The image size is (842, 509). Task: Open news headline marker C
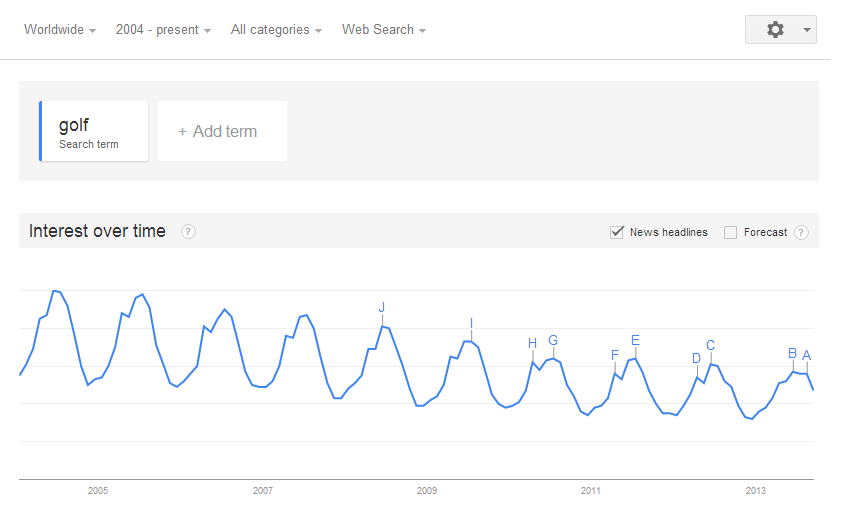coord(710,345)
